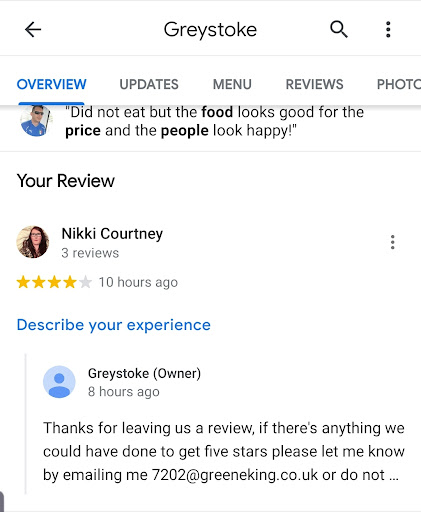Switch to the Photos tab
This screenshot has width=421, height=512.
coord(399,84)
